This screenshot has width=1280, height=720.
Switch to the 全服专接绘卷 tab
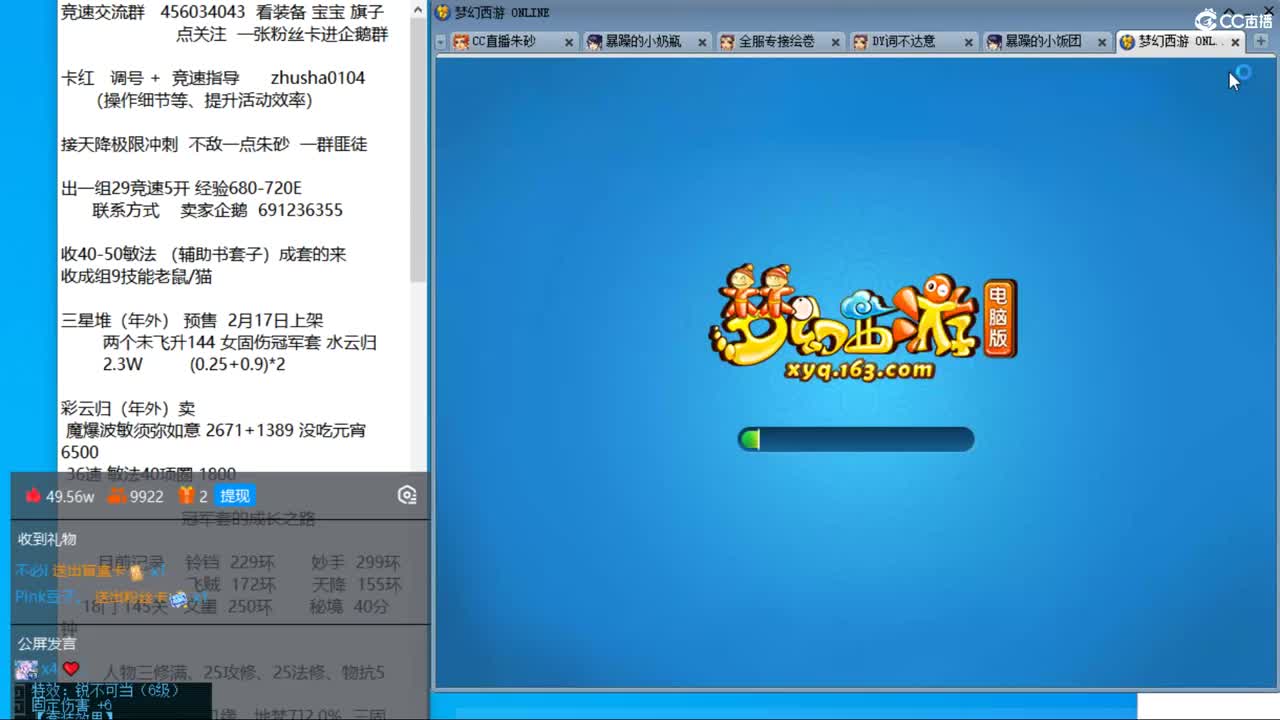[779, 42]
